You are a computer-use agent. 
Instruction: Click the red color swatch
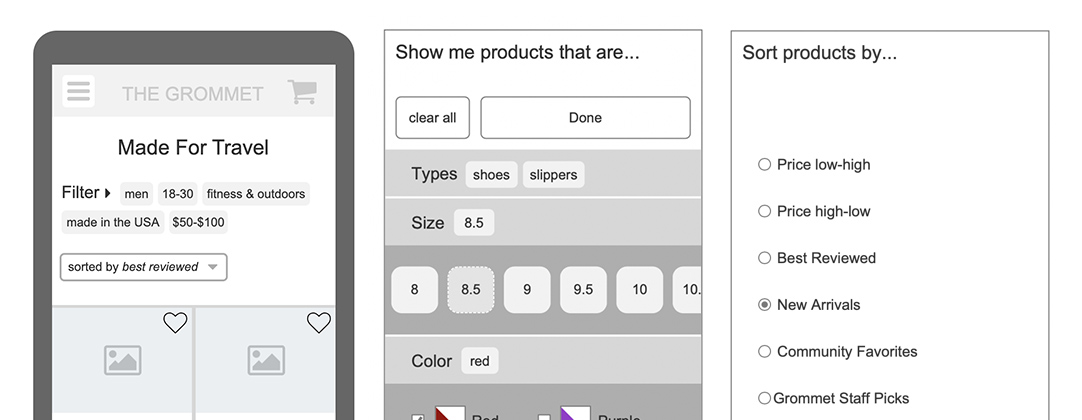click(450, 414)
